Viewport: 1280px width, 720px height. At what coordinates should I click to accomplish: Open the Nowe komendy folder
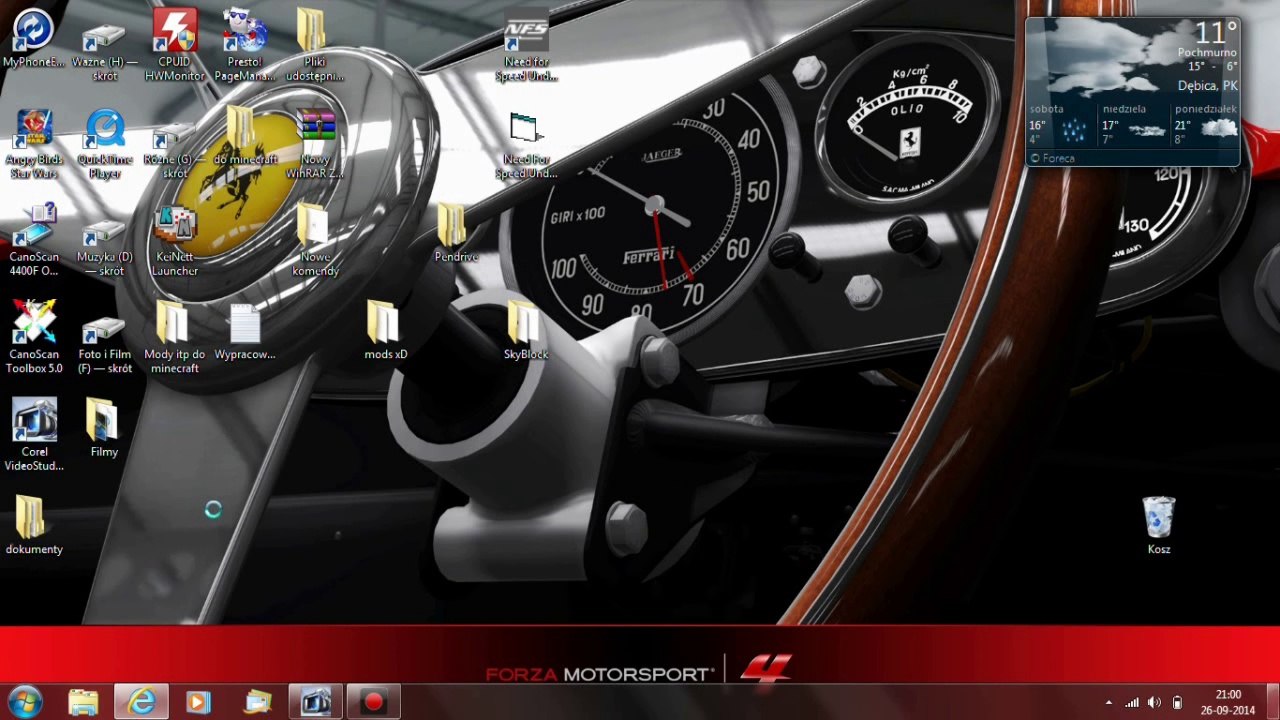315,241
